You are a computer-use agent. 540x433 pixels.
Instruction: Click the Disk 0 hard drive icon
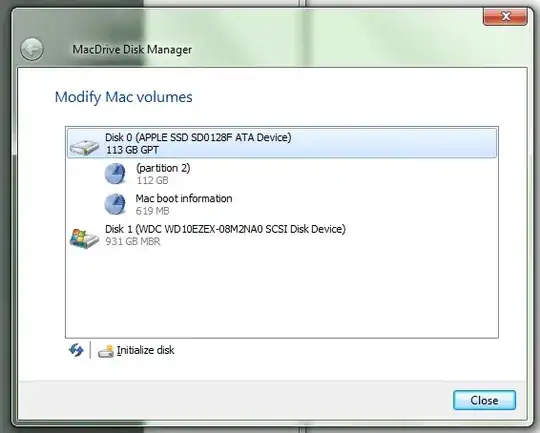84,147
